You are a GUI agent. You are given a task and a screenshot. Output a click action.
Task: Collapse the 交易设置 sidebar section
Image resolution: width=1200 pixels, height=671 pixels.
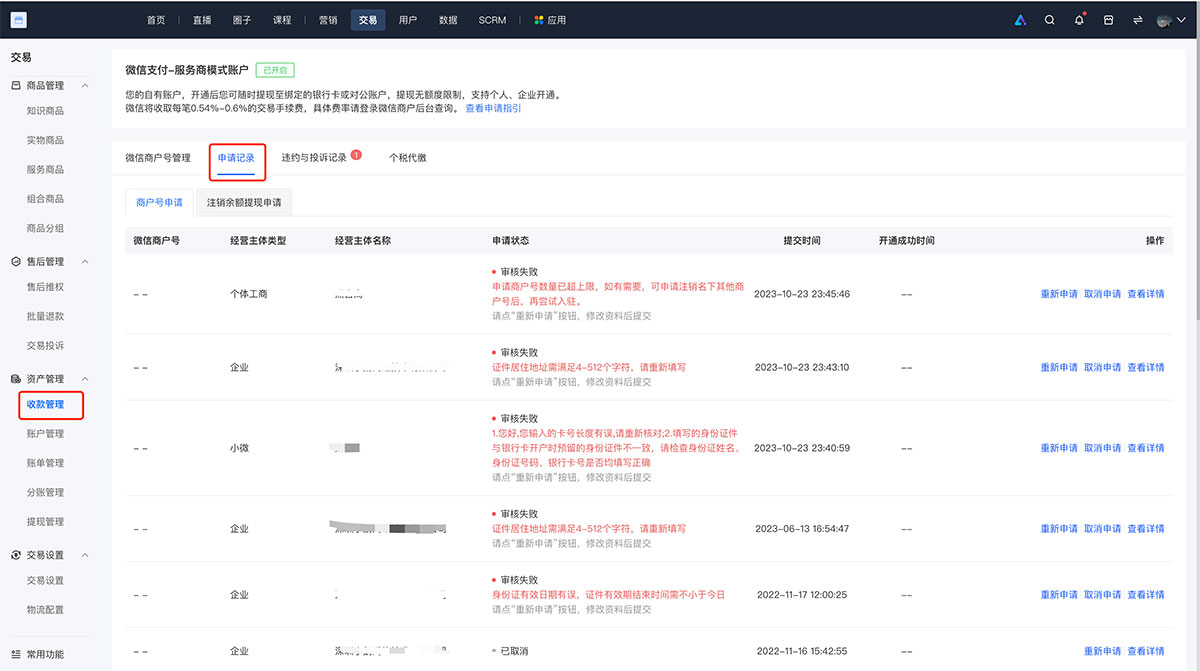[85, 555]
